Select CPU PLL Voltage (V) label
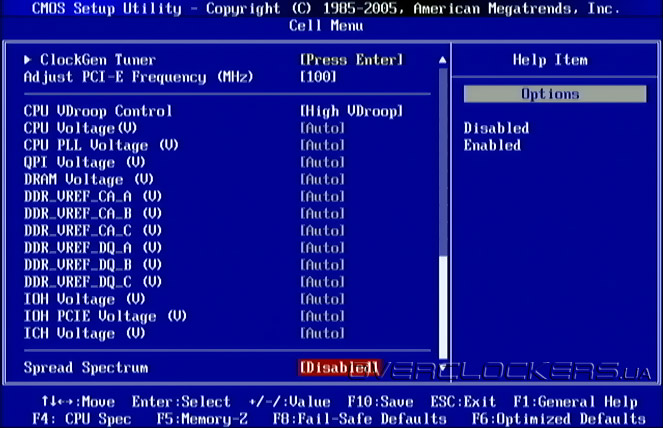The width and height of the screenshot is (663, 428). pyautogui.click(x=101, y=145)
